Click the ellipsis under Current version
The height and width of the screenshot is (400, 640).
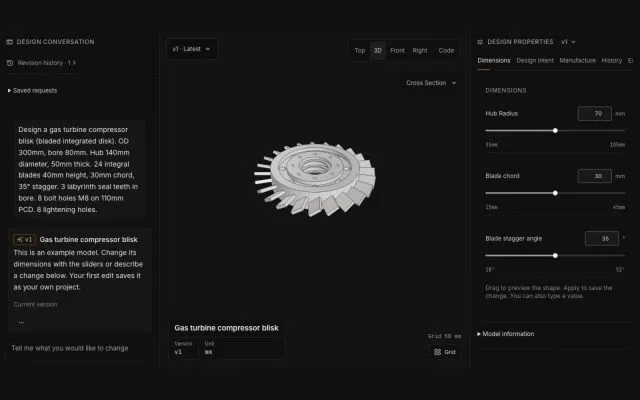(21, 322)
